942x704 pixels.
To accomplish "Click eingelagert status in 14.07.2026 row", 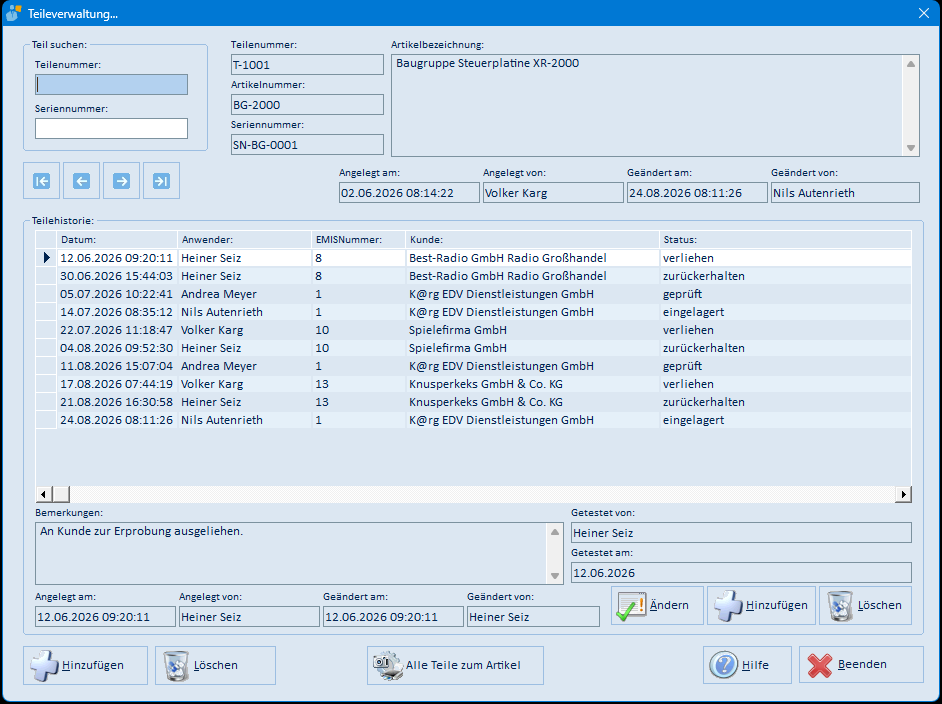I will [785, 312].
